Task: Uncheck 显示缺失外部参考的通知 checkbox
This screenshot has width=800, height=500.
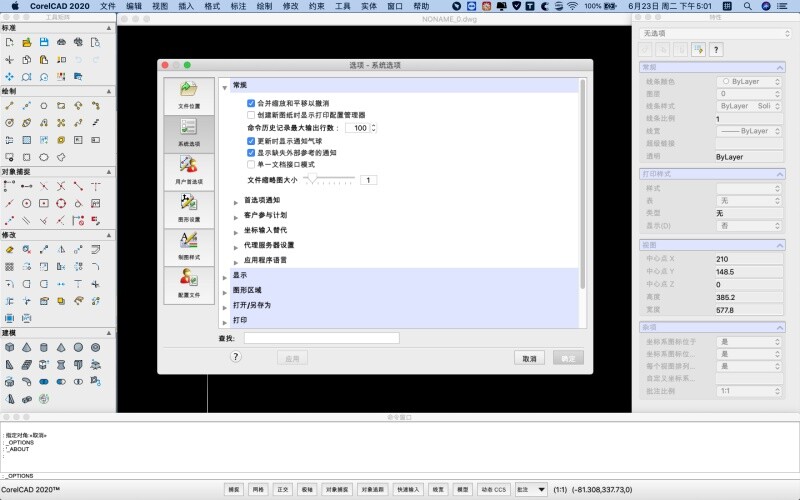Action: pyautogui.click(x=251, y=153)
